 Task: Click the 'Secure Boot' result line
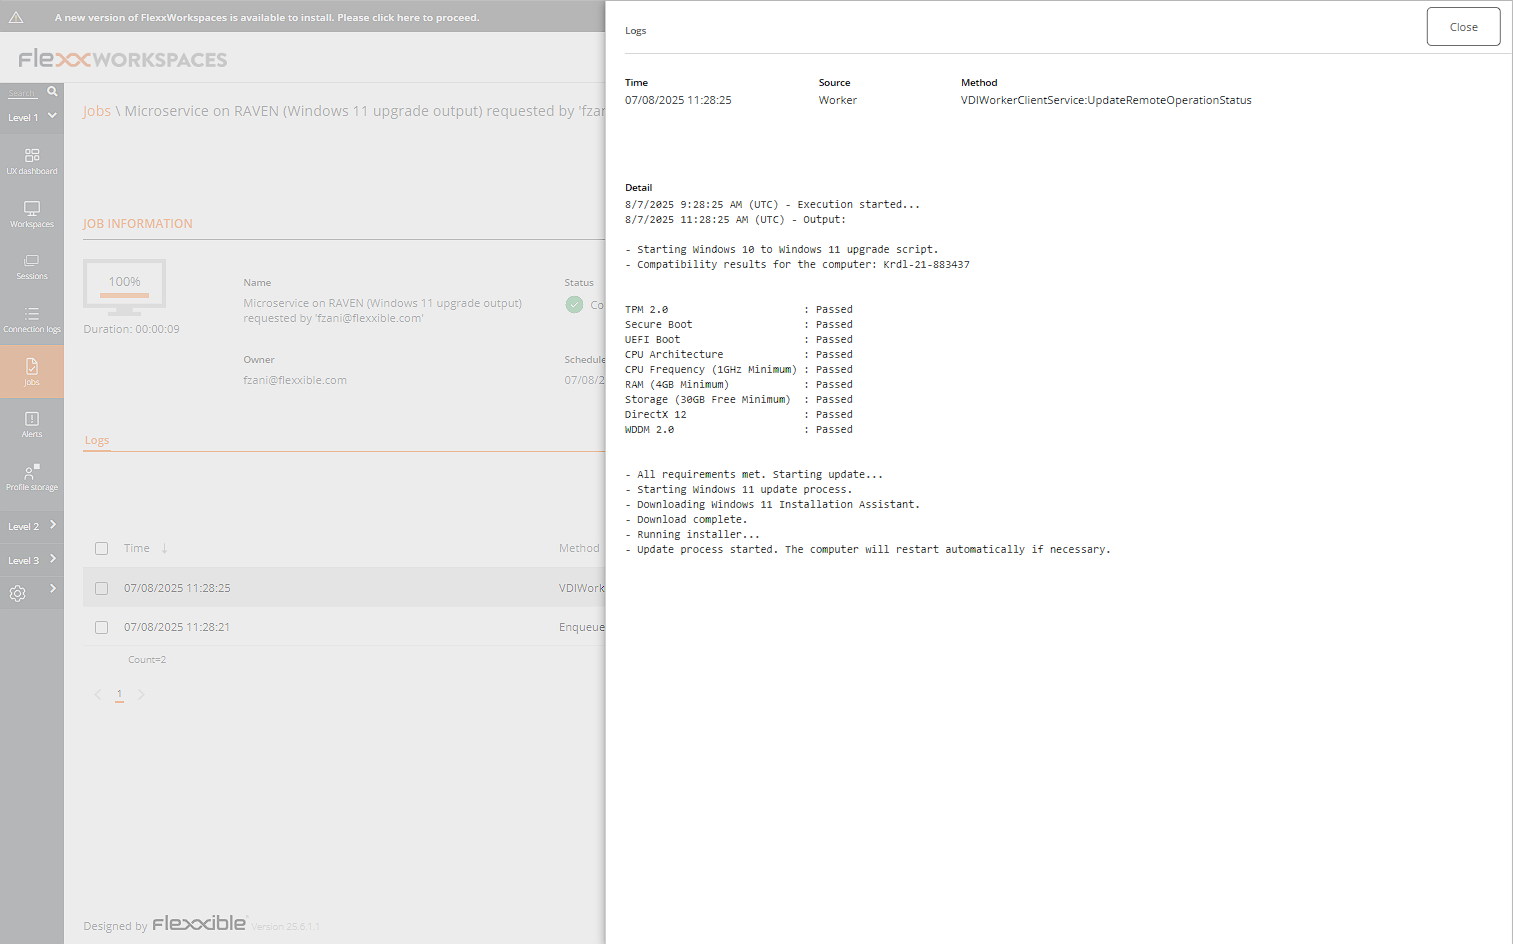point(739,325)
